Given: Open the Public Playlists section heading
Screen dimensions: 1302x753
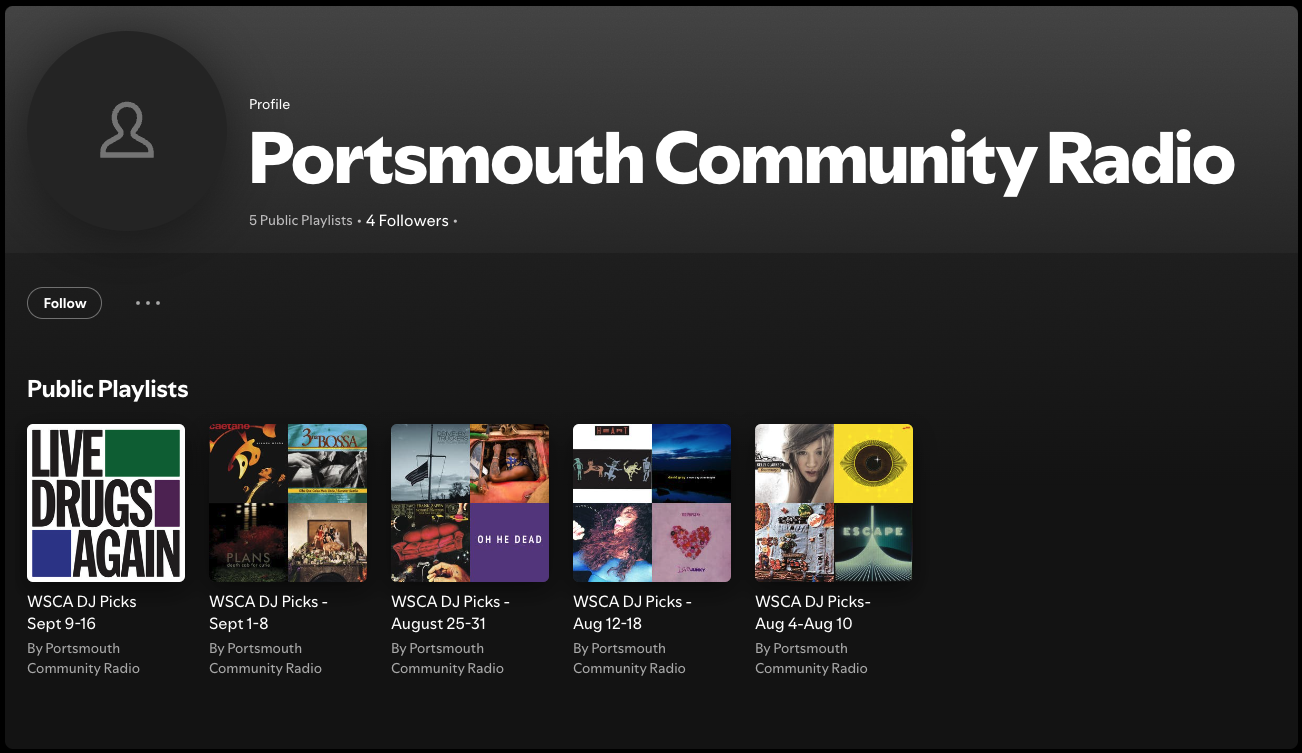Looking at the screenshot, I should pyautogui.click(x=107, y=389).
